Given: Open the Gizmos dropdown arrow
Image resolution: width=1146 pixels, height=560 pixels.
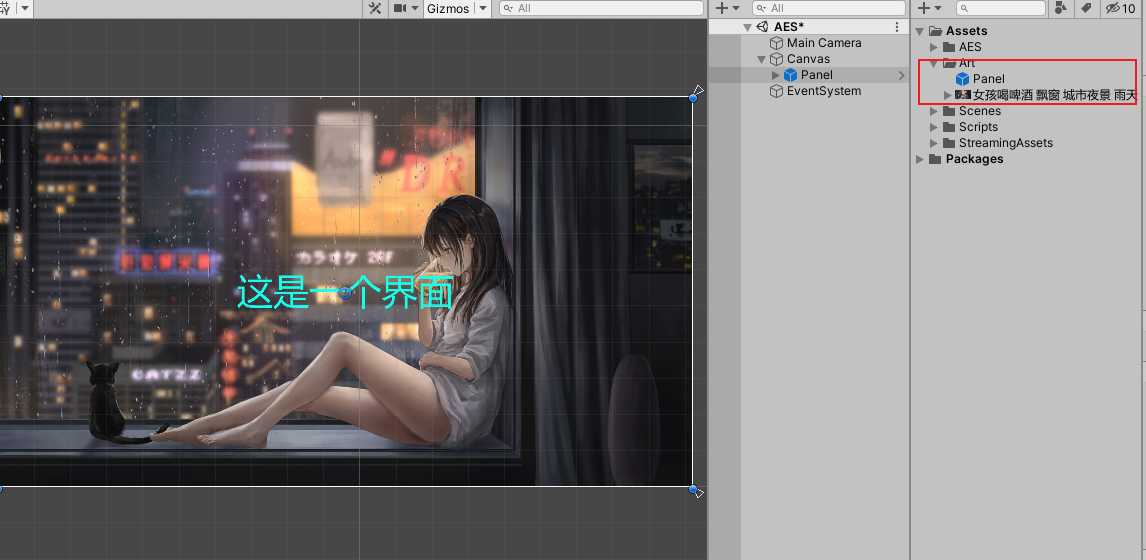Looking at the screenshot, I should pos(482,8).
